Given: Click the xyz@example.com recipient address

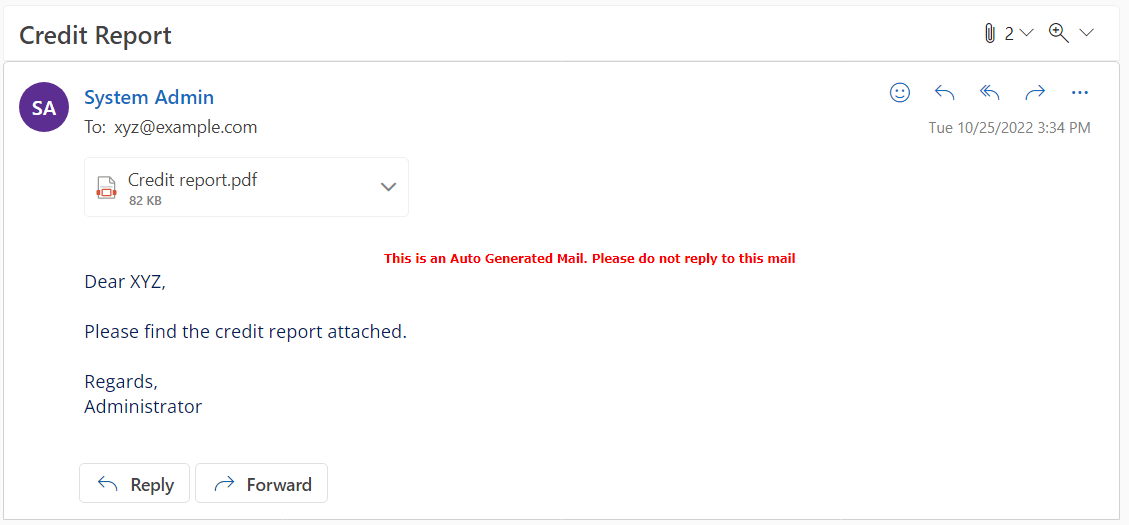Looking at the screenshot, I should coord(186,127).
